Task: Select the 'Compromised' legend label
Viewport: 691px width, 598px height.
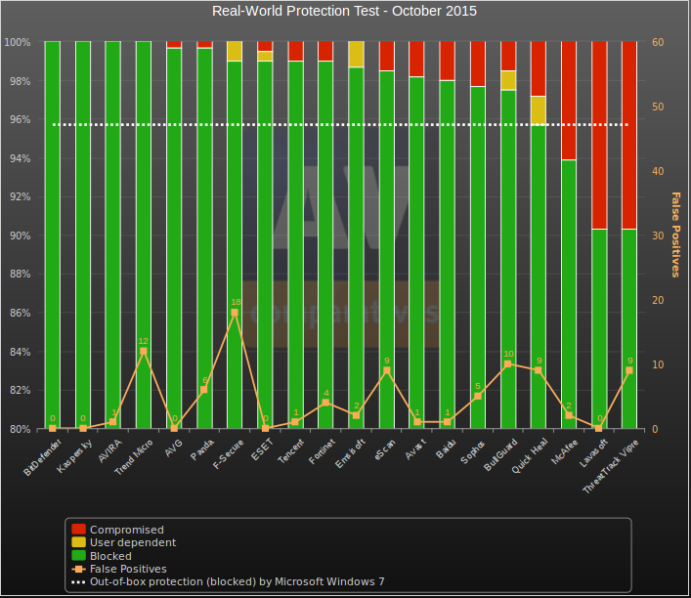Action: tap(126, 530)
